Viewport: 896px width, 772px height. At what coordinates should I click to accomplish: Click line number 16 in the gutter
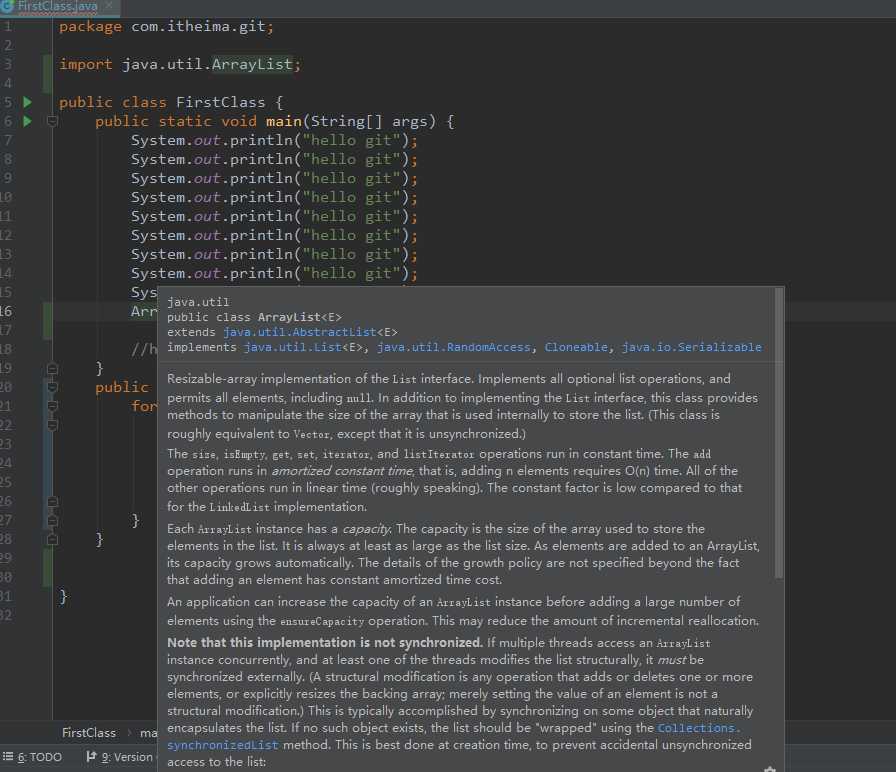(6, 311)
